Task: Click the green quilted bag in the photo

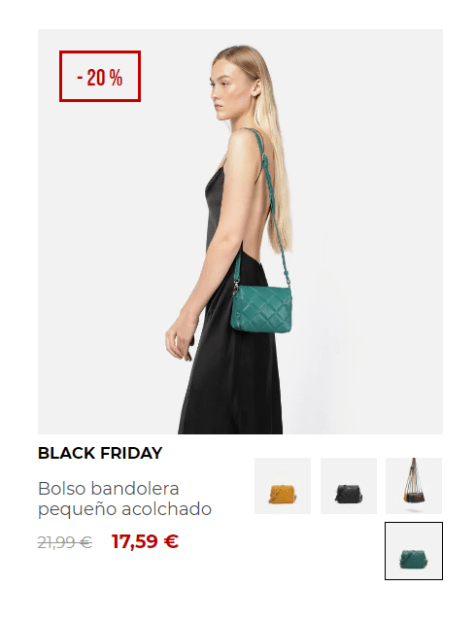Action: [261, 309]
